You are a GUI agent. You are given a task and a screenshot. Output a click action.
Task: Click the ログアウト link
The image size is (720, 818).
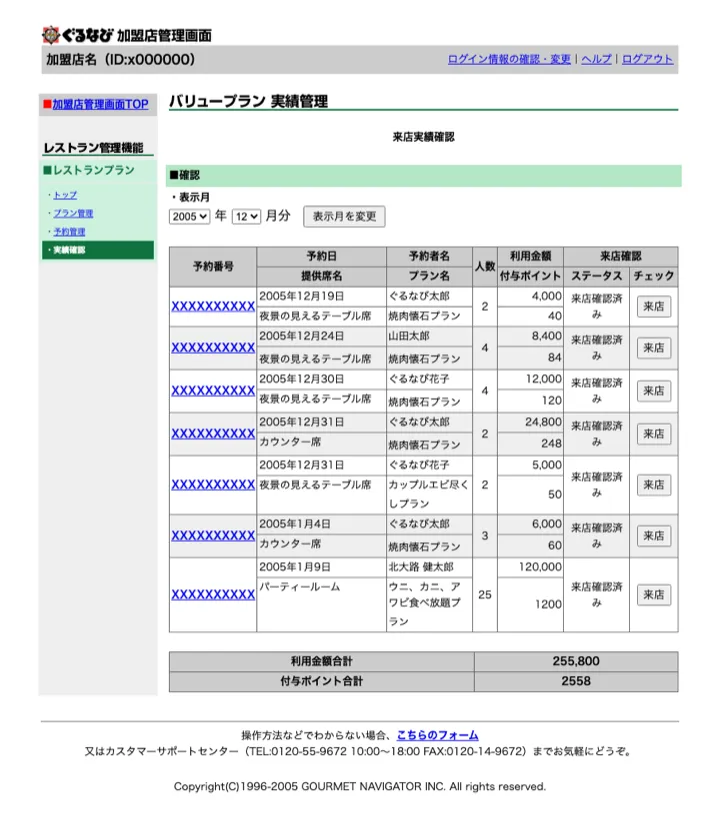tap(647, 59)
